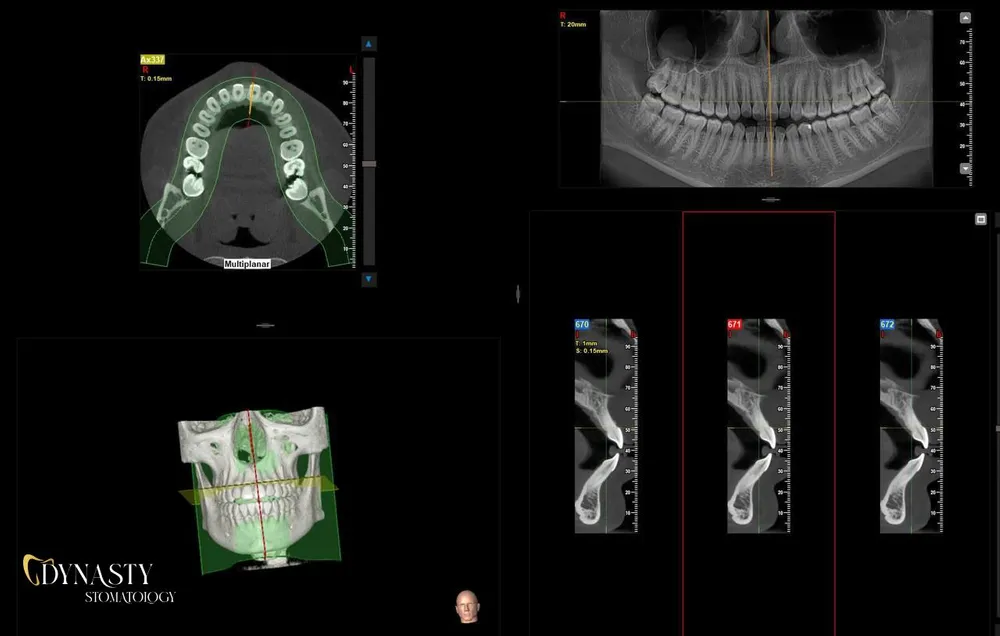Image resolution: width=1000 pixels, height=636 pixels.
Task: Click the down arrow below the axial slice slider
Action: pos(369,280)
